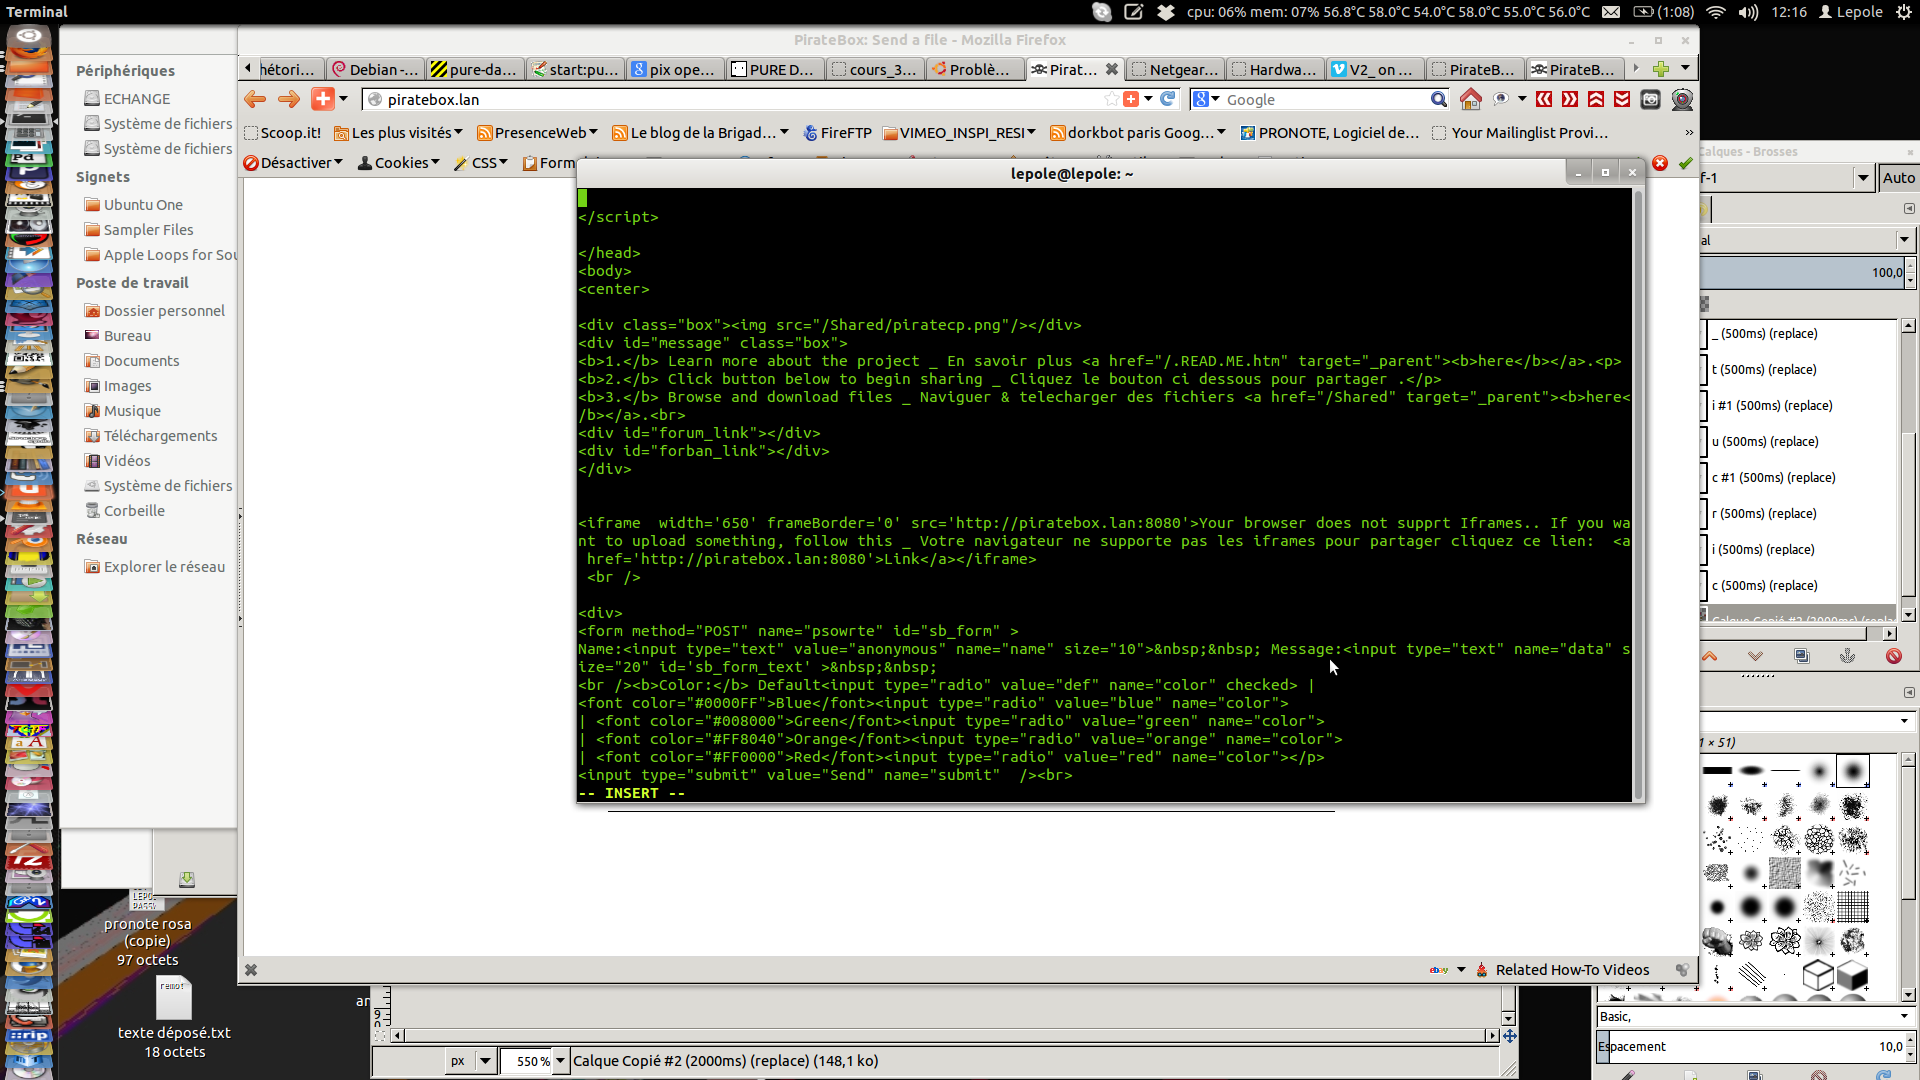Delete layer with red GIMP icon
The image size is (1920, 1080).
(1893, 656)
